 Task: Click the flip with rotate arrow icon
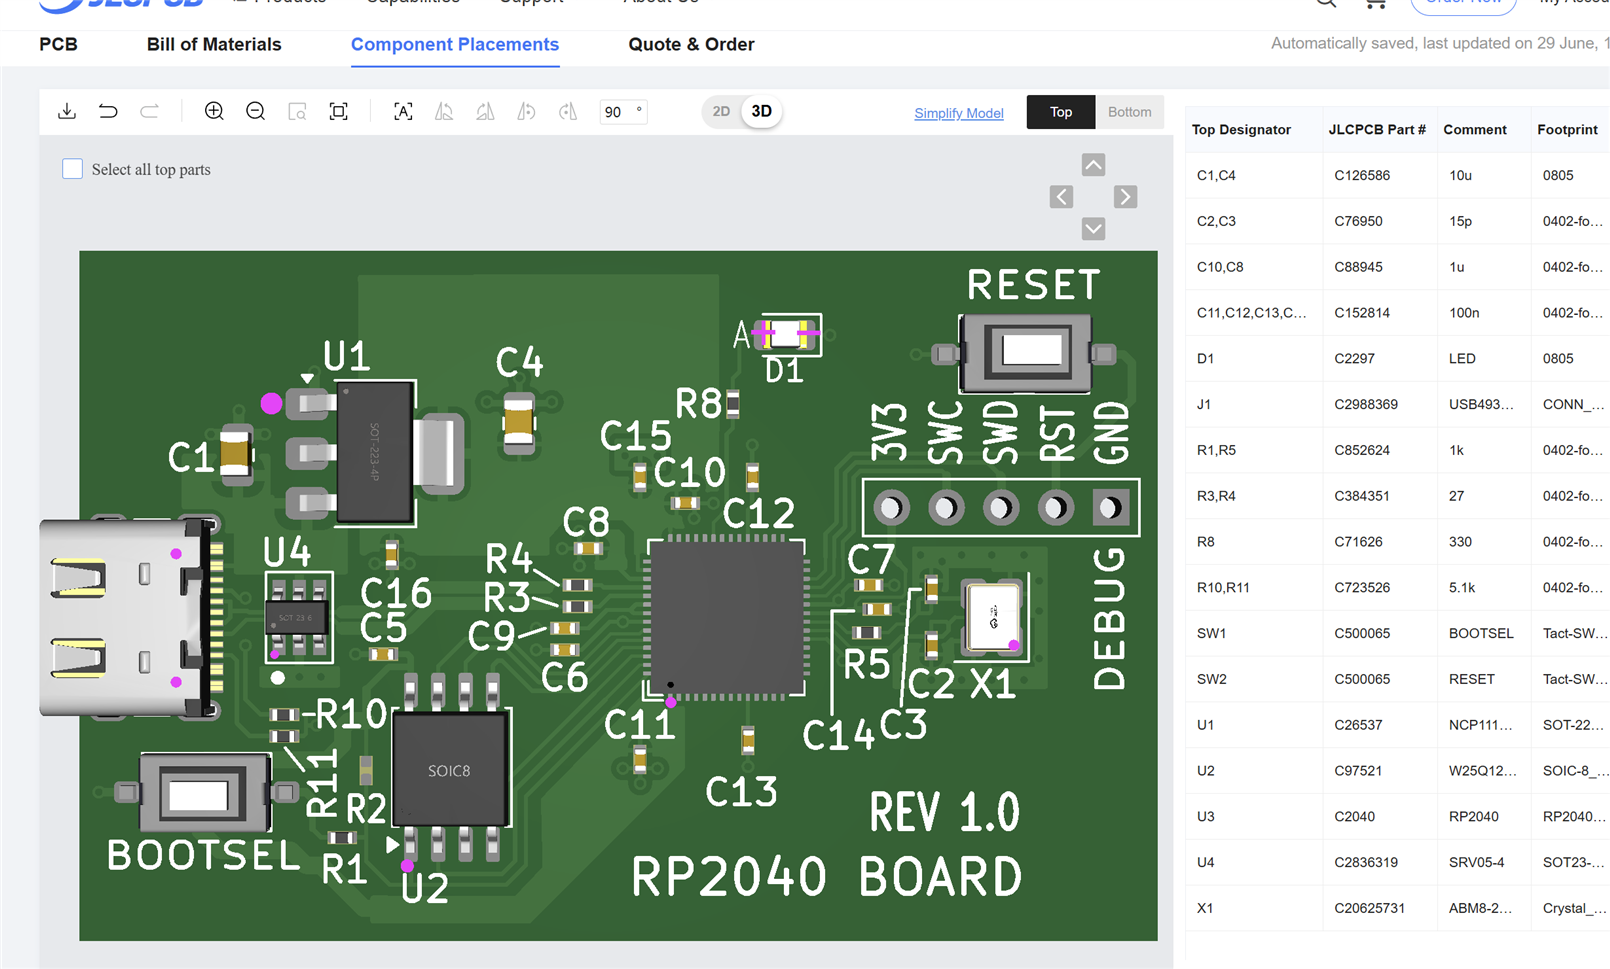coord(485,112)
